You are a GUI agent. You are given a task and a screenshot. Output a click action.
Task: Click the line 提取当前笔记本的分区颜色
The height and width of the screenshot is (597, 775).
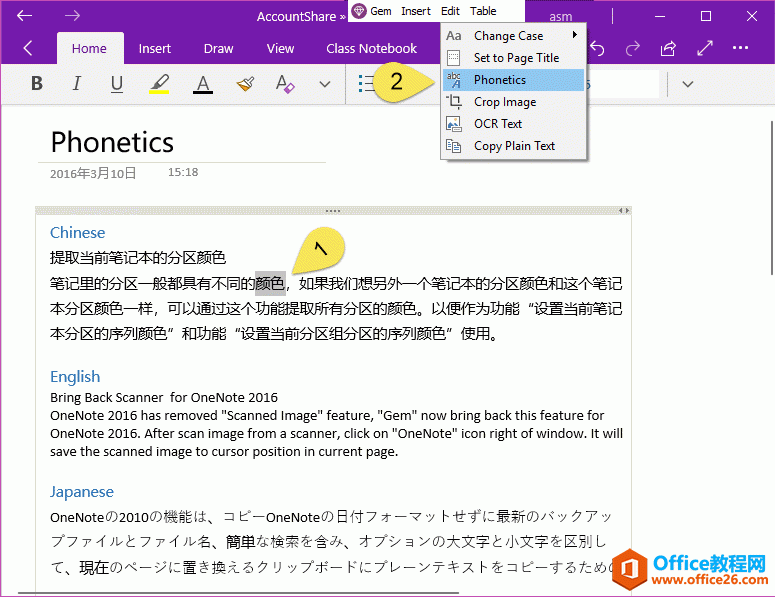138,257
